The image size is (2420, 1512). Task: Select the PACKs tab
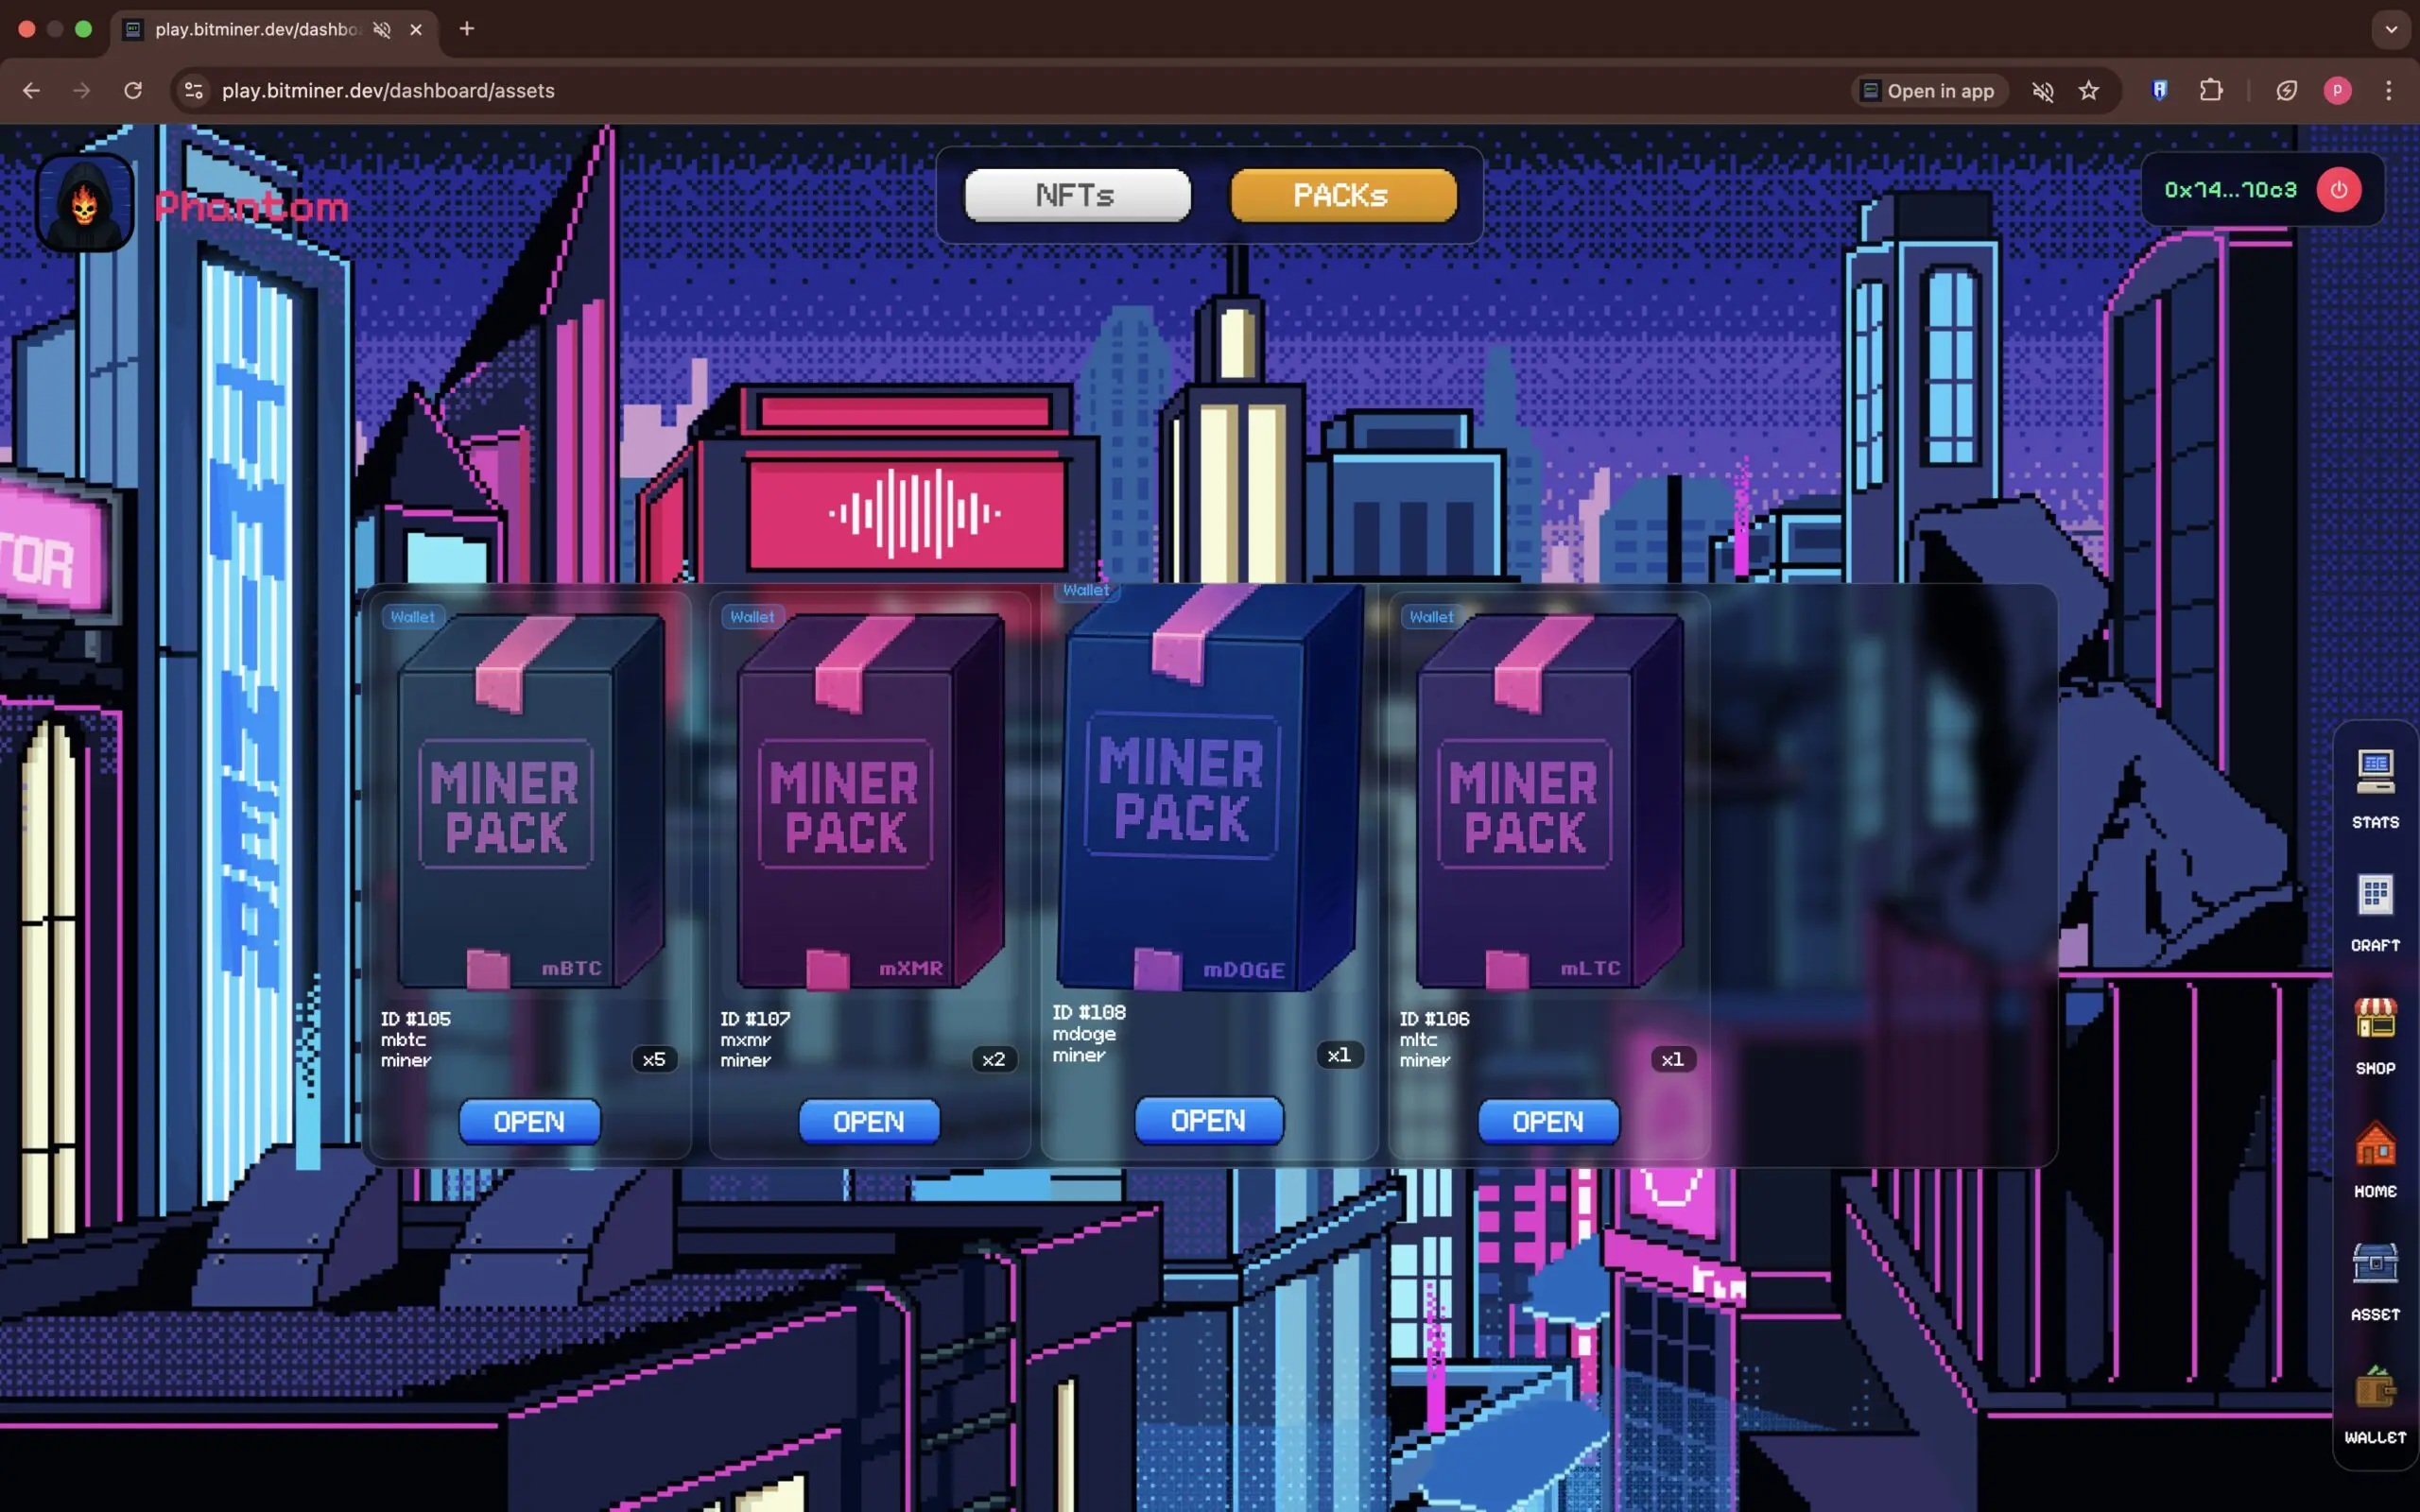1340,195
